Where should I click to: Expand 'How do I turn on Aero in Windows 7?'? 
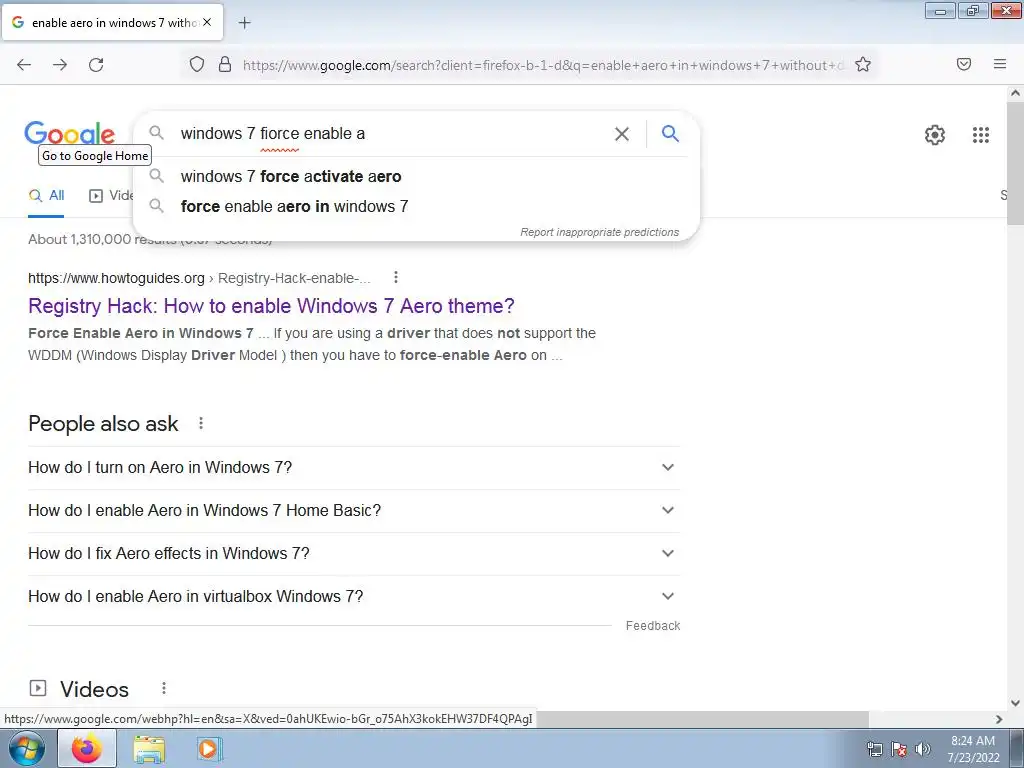point(353,468)
